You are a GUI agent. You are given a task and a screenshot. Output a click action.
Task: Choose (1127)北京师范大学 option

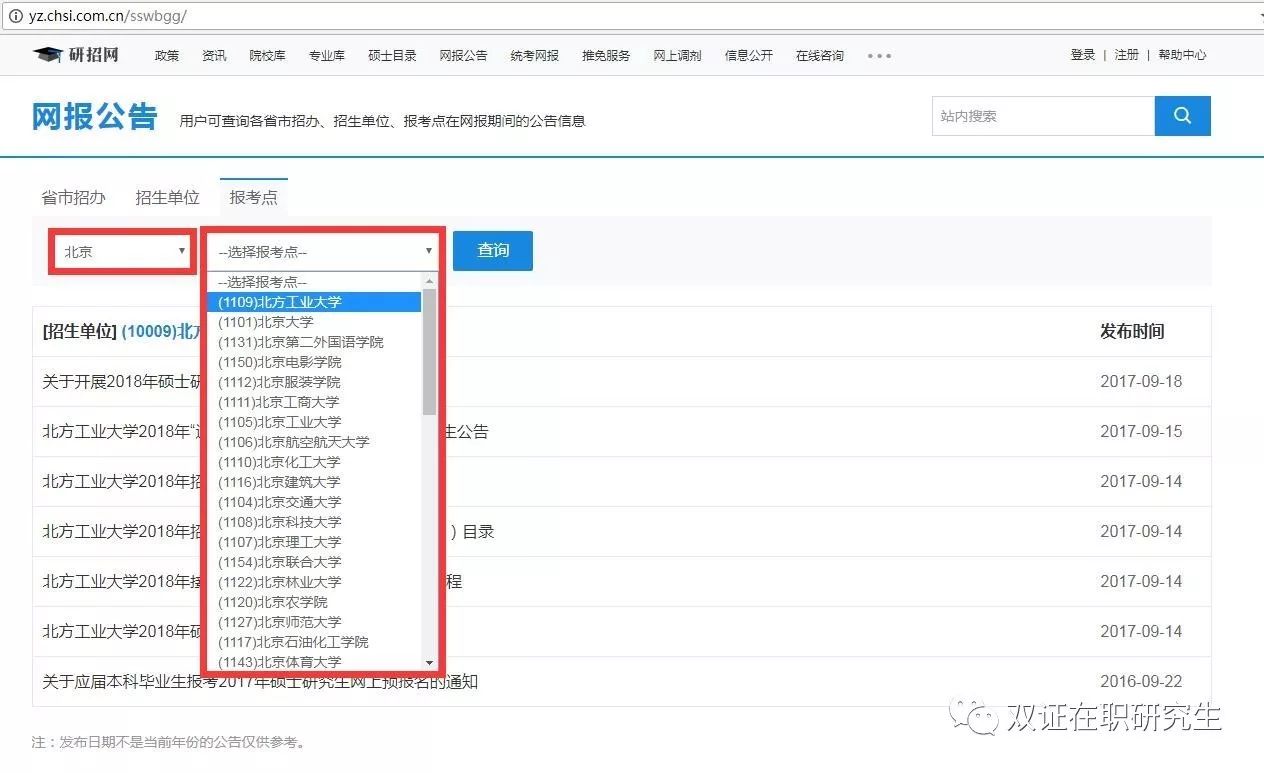[x=279, y=622]
